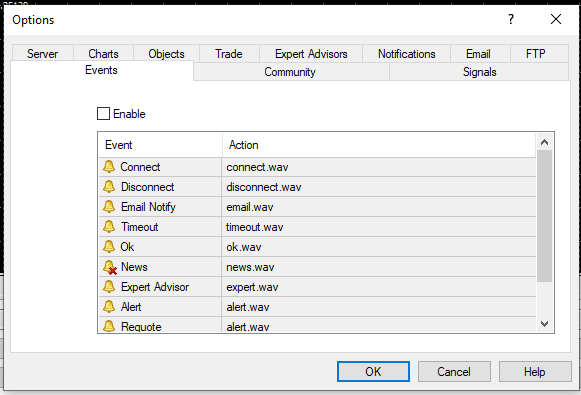Click the Requote row bell icon

click(109, 326)
